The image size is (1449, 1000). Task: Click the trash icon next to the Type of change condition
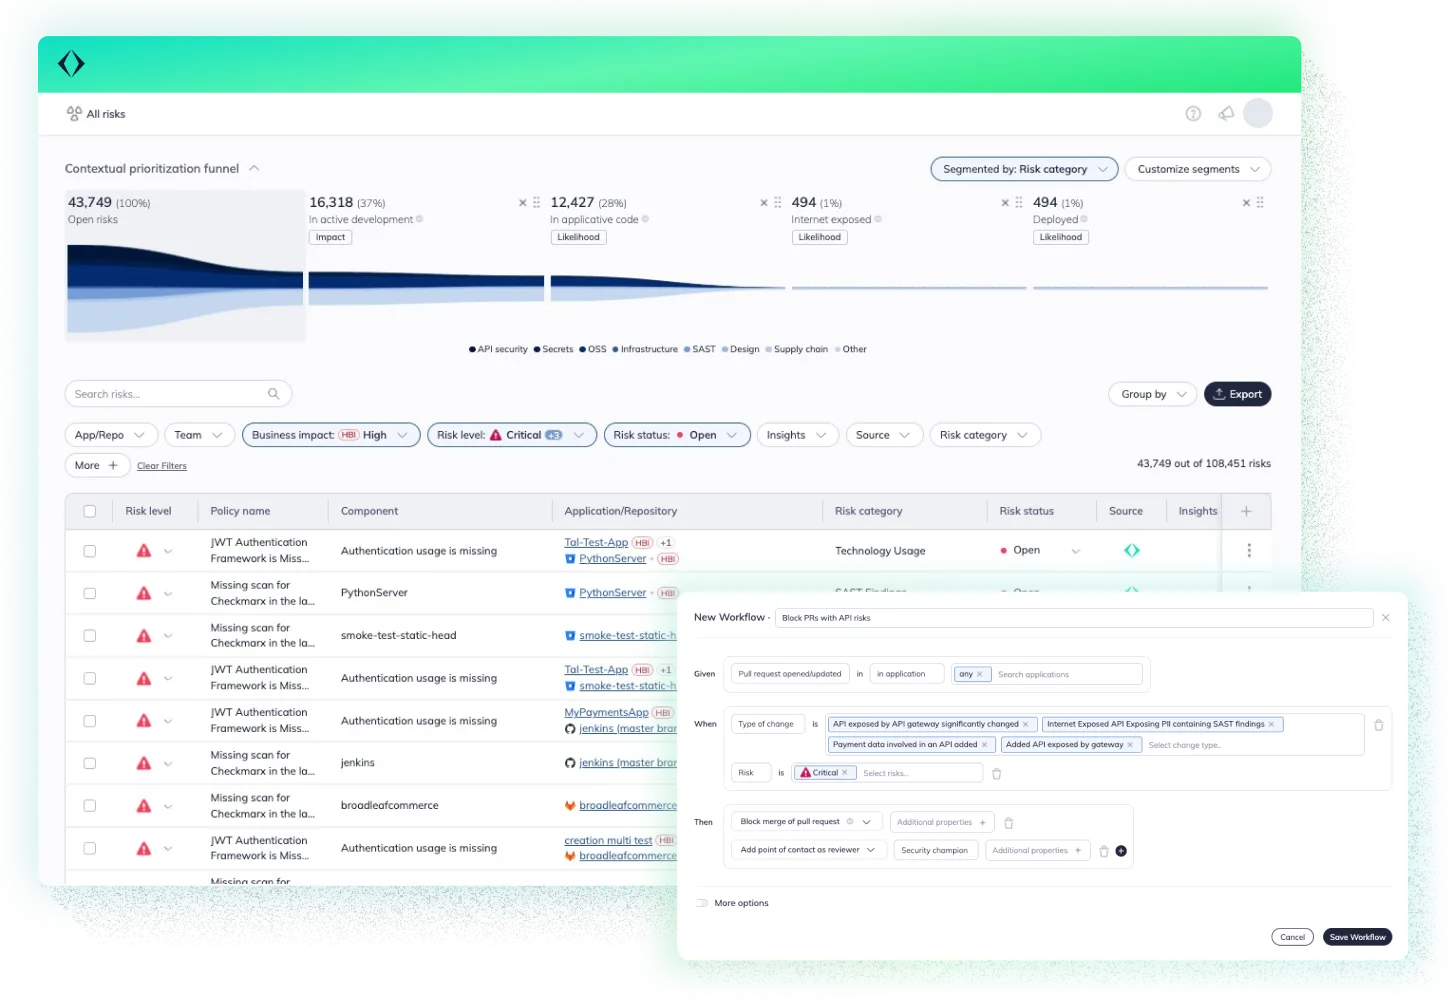coord(1380,724)
